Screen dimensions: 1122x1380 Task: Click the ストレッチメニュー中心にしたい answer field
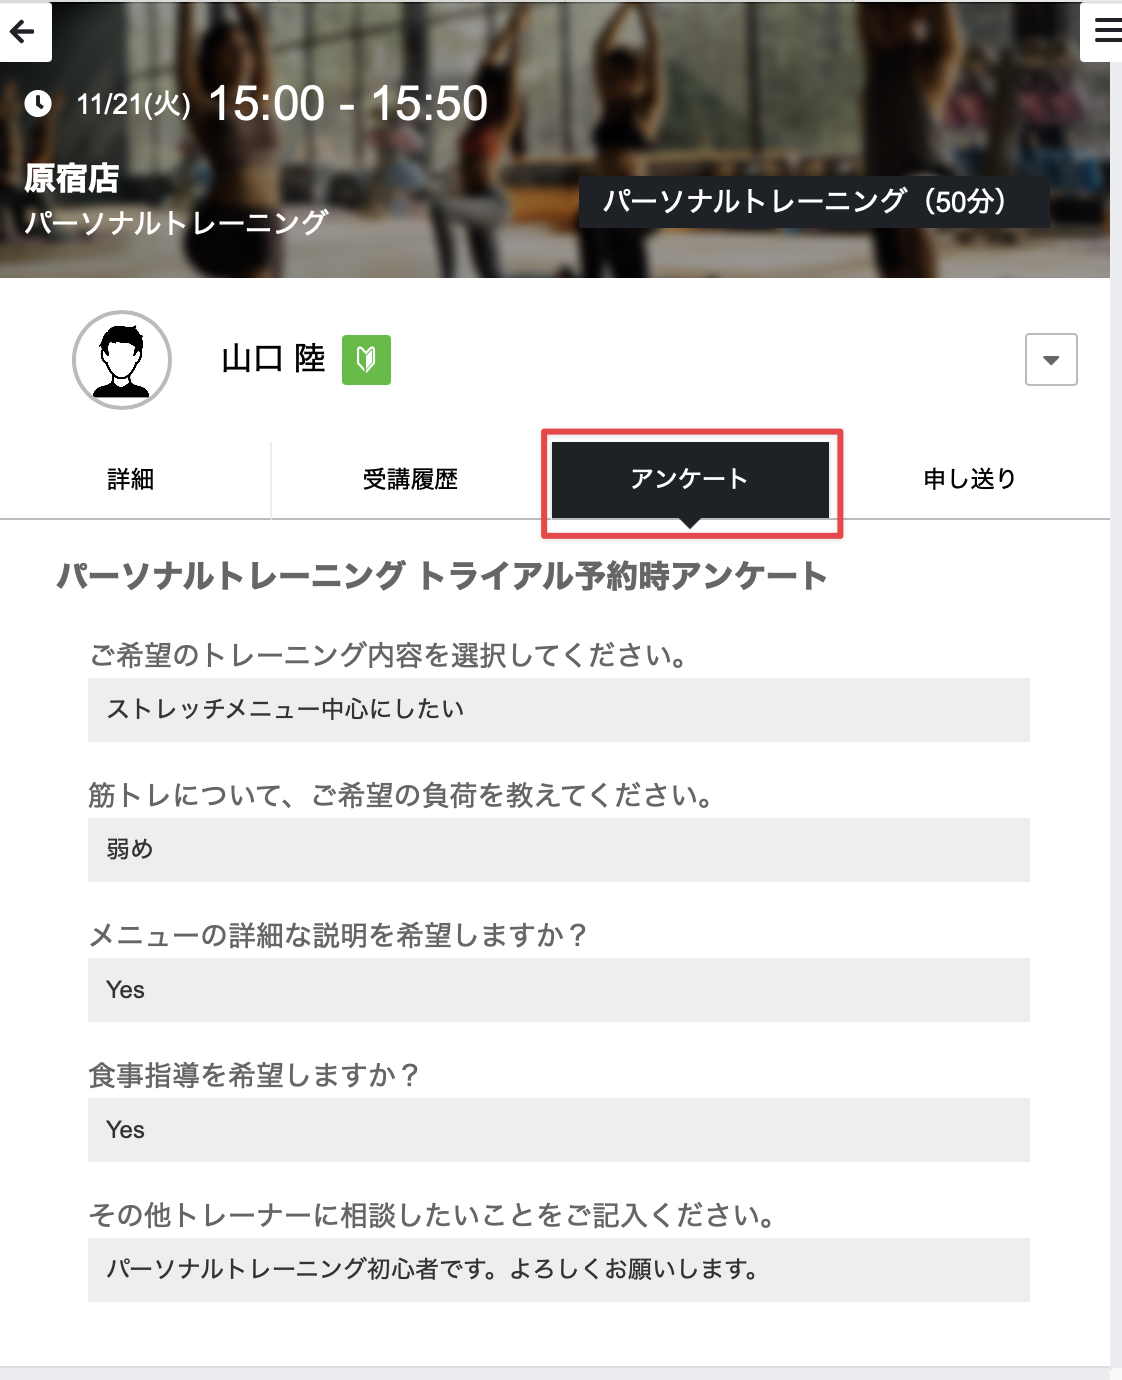558,710
